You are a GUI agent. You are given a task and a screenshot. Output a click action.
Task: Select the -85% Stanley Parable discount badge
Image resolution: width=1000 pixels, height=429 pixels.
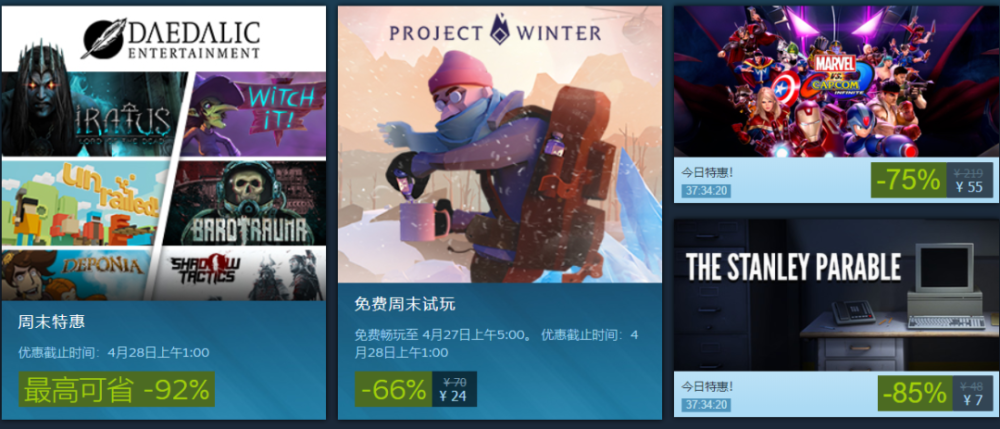coord(915,393)
